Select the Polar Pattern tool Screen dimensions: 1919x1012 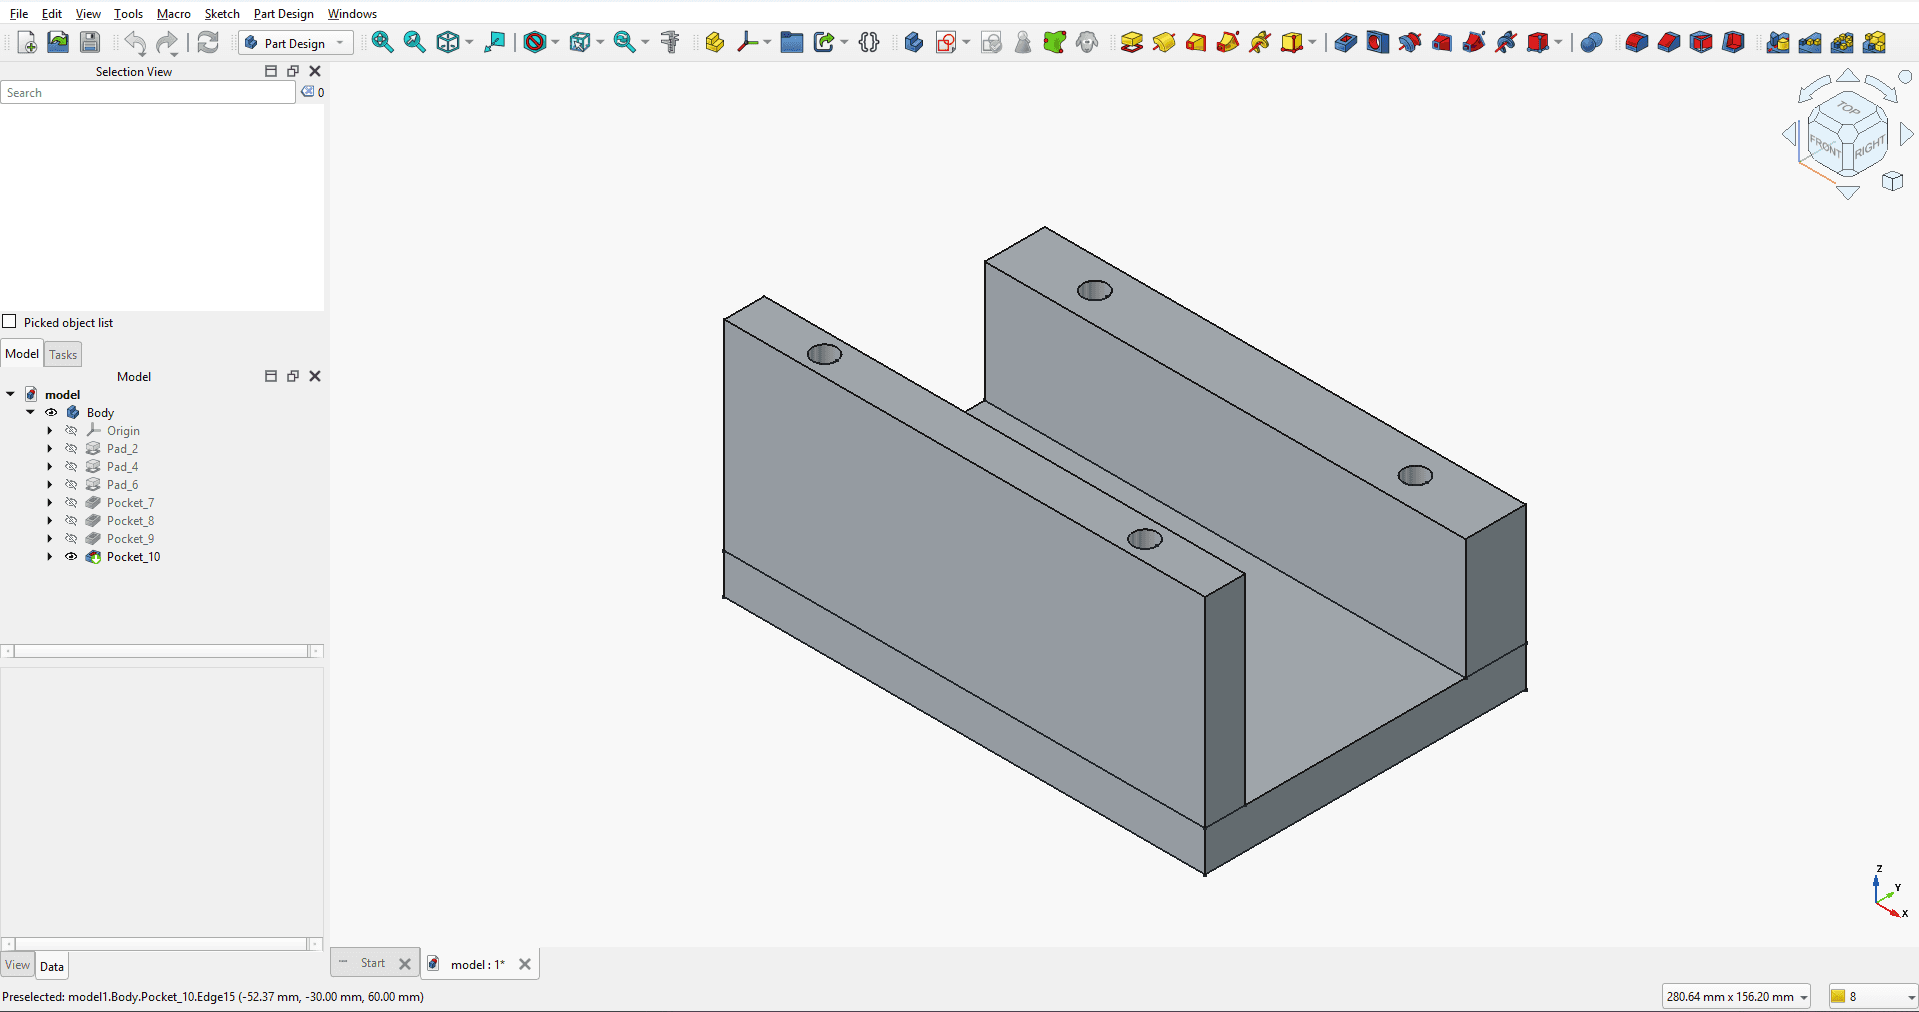click(1842, 42)
